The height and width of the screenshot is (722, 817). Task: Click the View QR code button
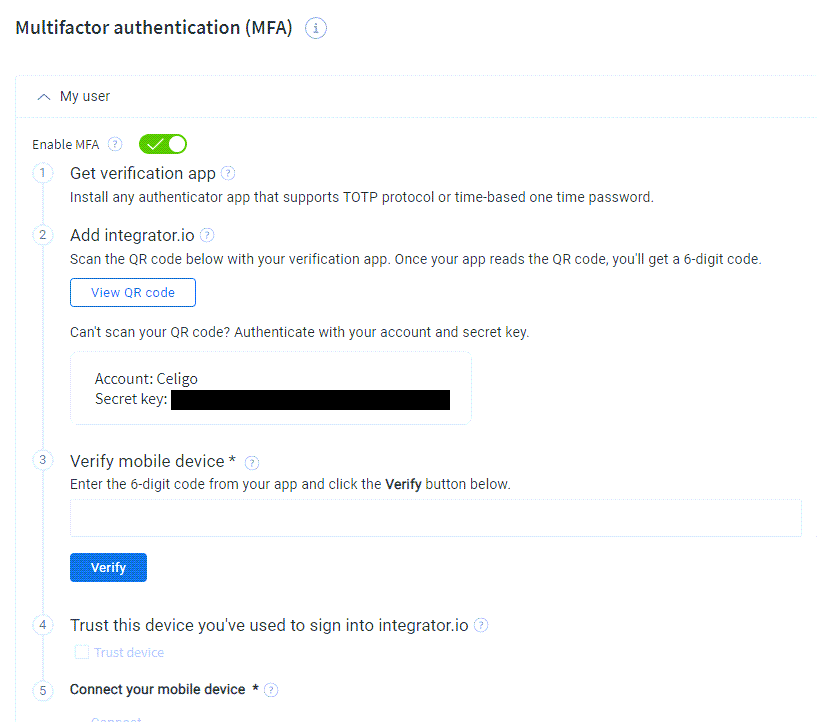pos(133,292)
